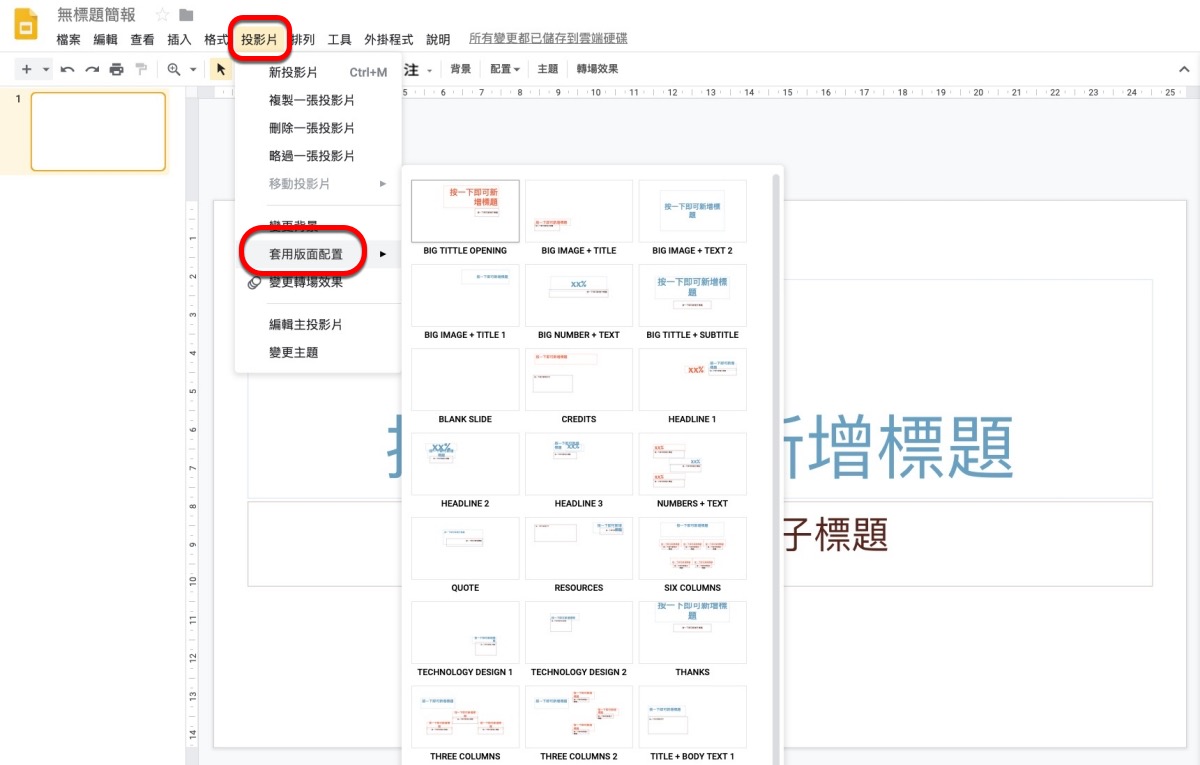The image size is (1200, 765).
Task: Choose 新投影片 from the menu
Action: click(318, 72)
